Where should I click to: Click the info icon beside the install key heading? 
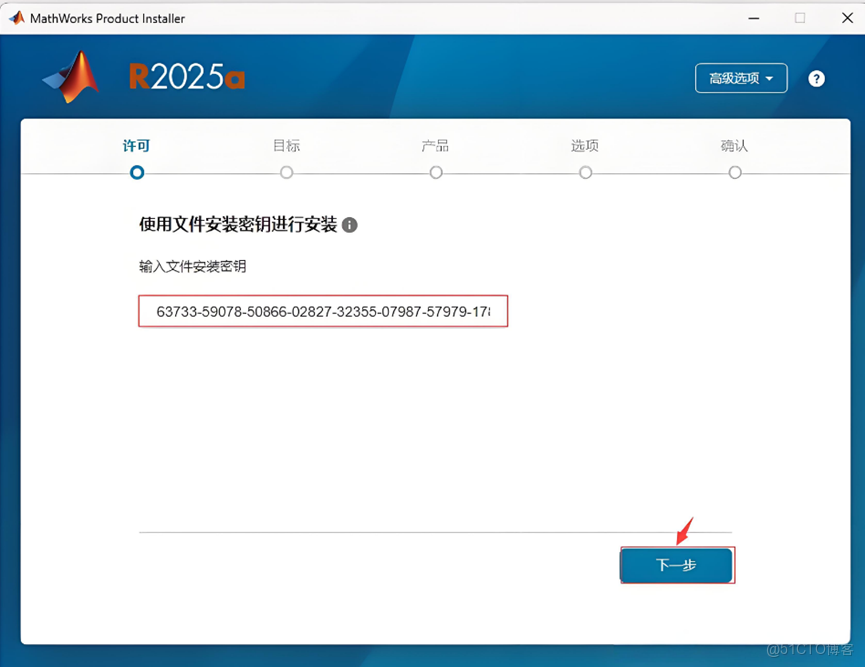click(349, 225)
